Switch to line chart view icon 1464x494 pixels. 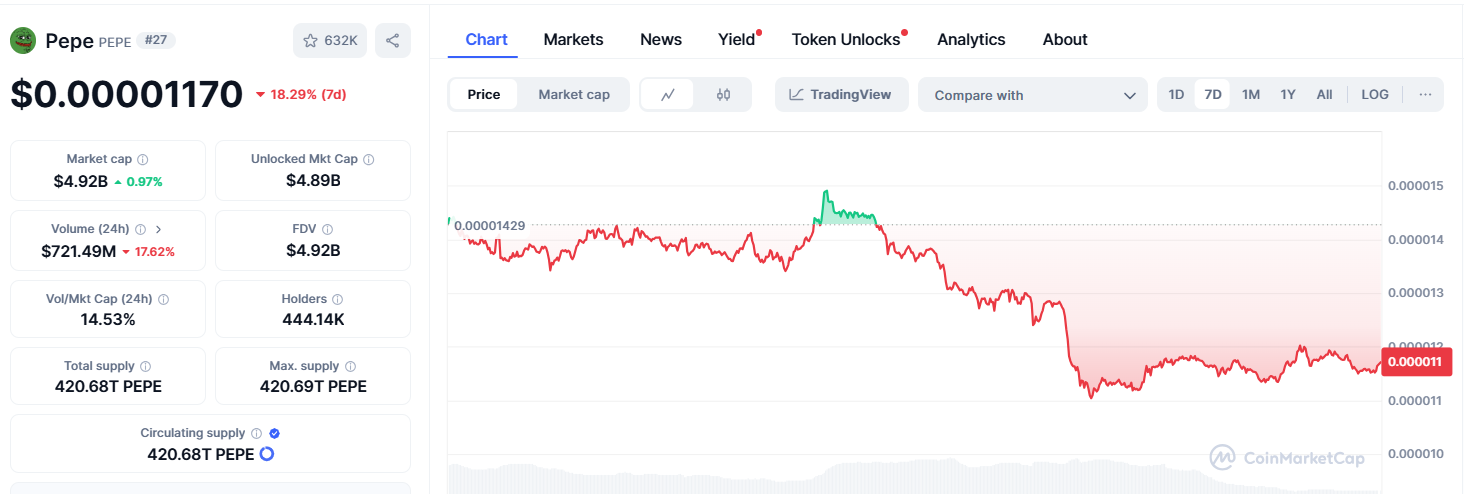click(x=668, y=95)
